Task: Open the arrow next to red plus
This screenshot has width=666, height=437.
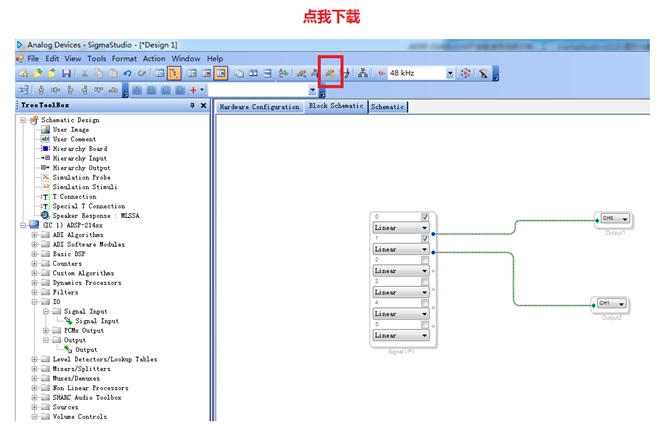Action: pos(202,90)
